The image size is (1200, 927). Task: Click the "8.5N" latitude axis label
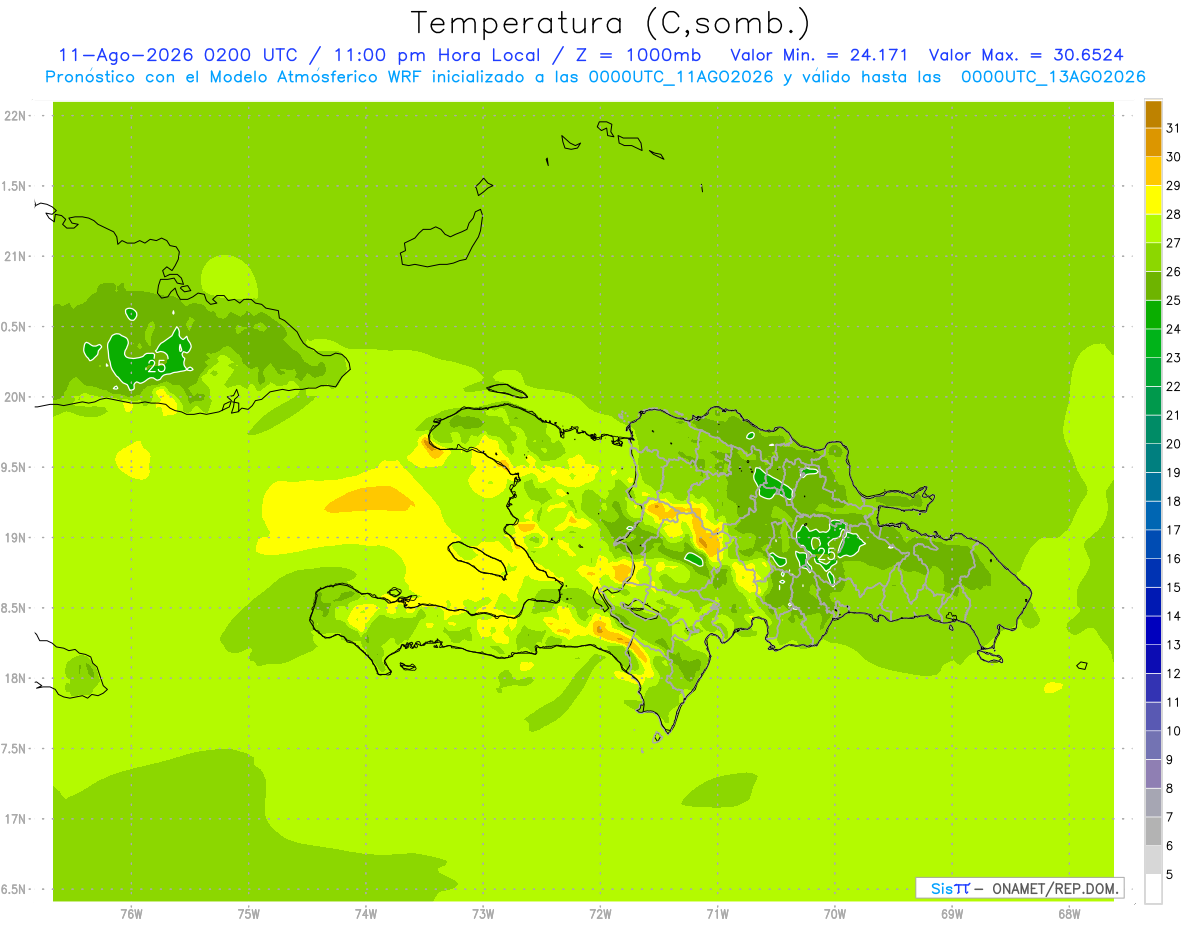pyautogui.click(x=15, y=609)
